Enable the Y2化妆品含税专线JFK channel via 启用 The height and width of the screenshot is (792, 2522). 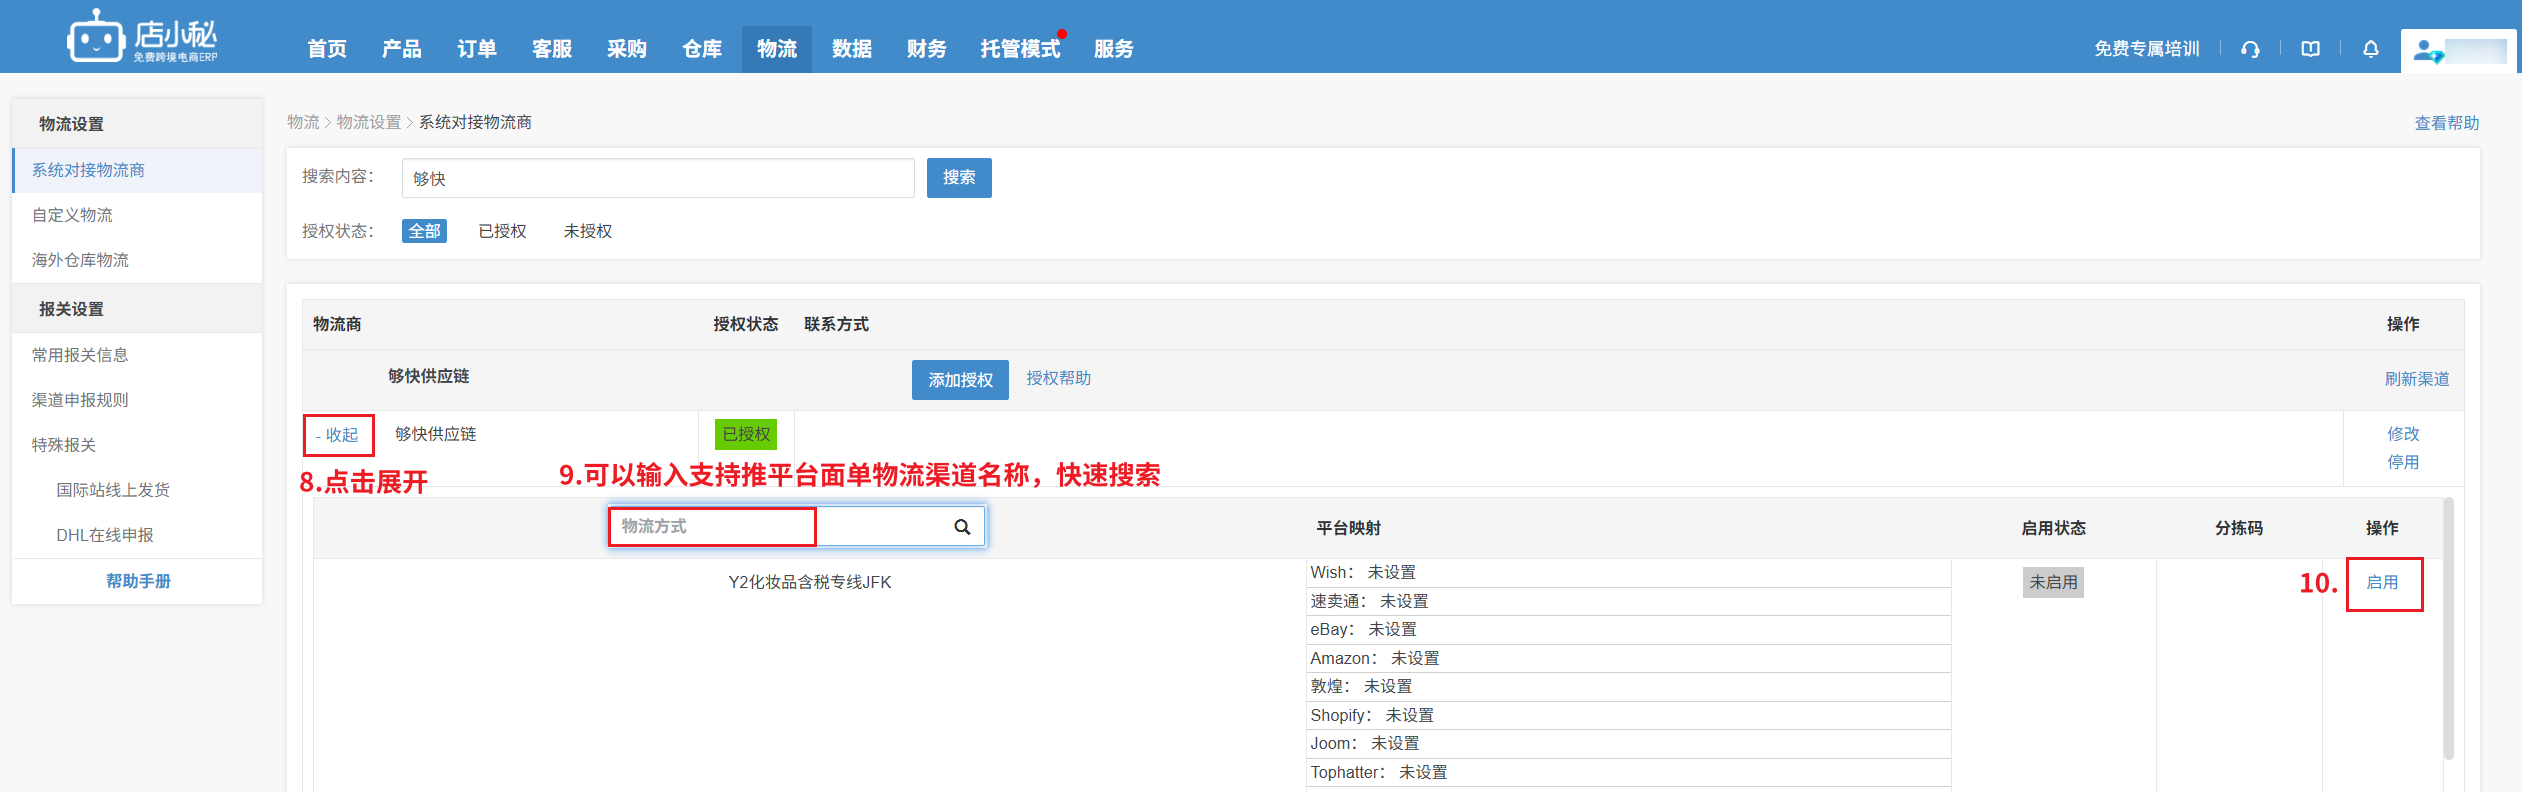pyautogui.click(x=2382, y=583)
